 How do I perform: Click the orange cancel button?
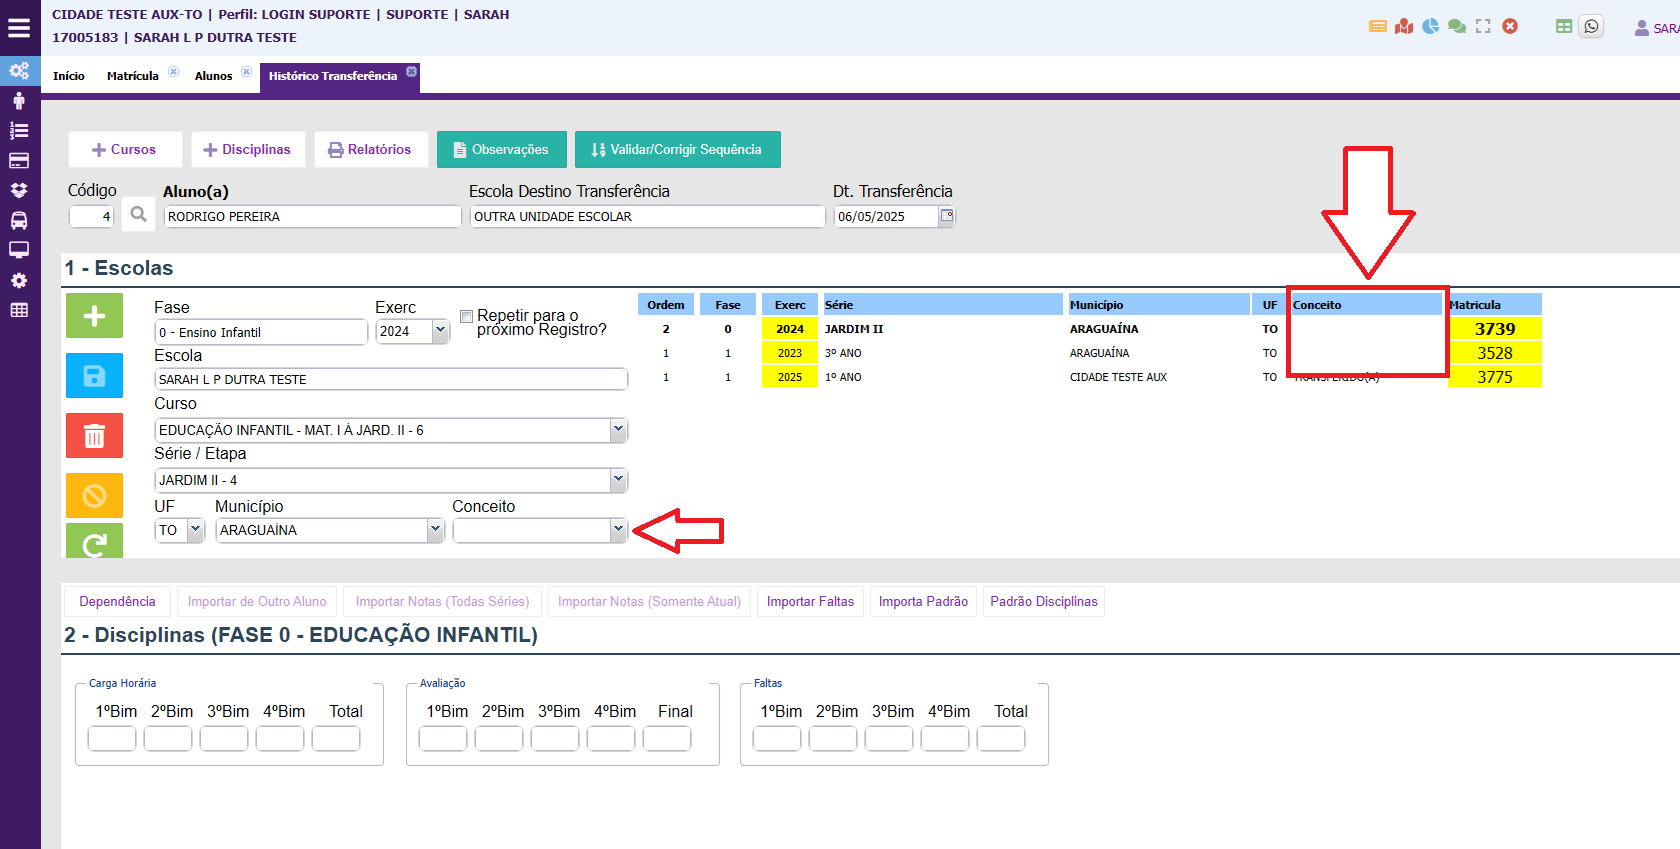tap(94, 495)
